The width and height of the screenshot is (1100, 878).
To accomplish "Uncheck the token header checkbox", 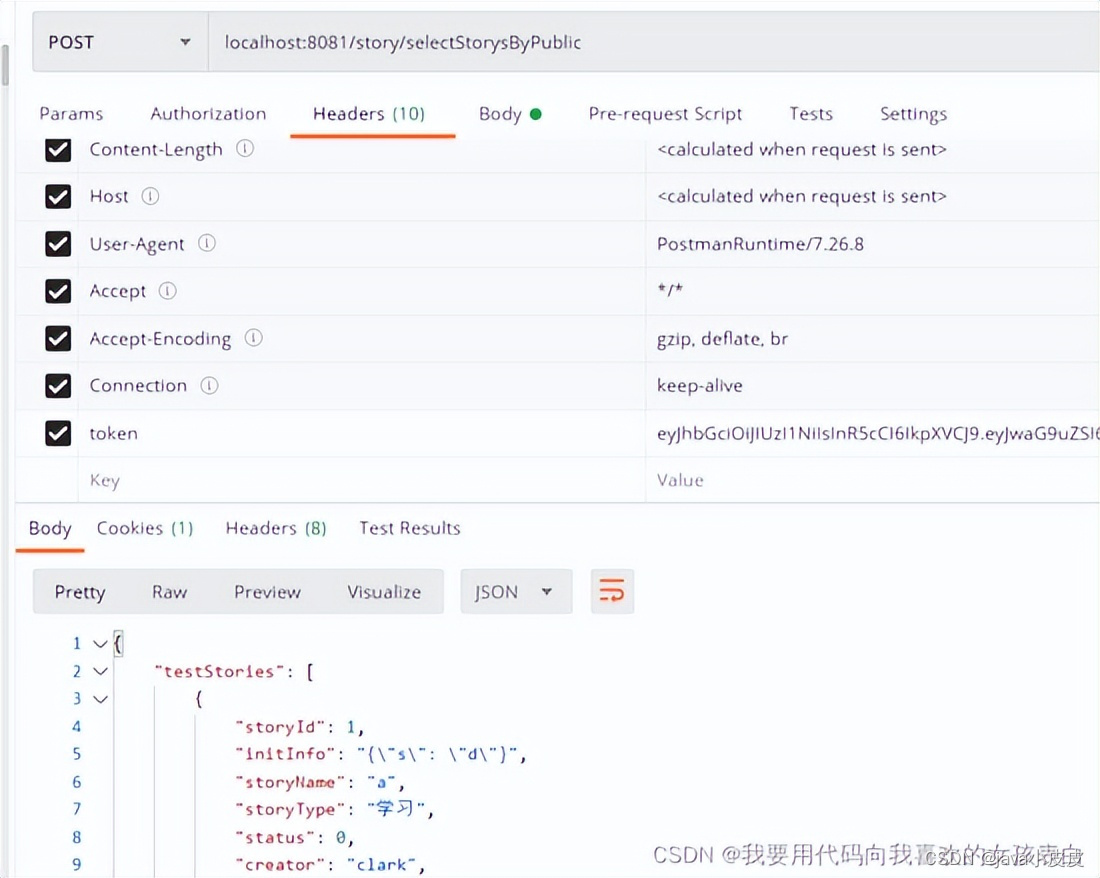I will (x=58, y=433).
